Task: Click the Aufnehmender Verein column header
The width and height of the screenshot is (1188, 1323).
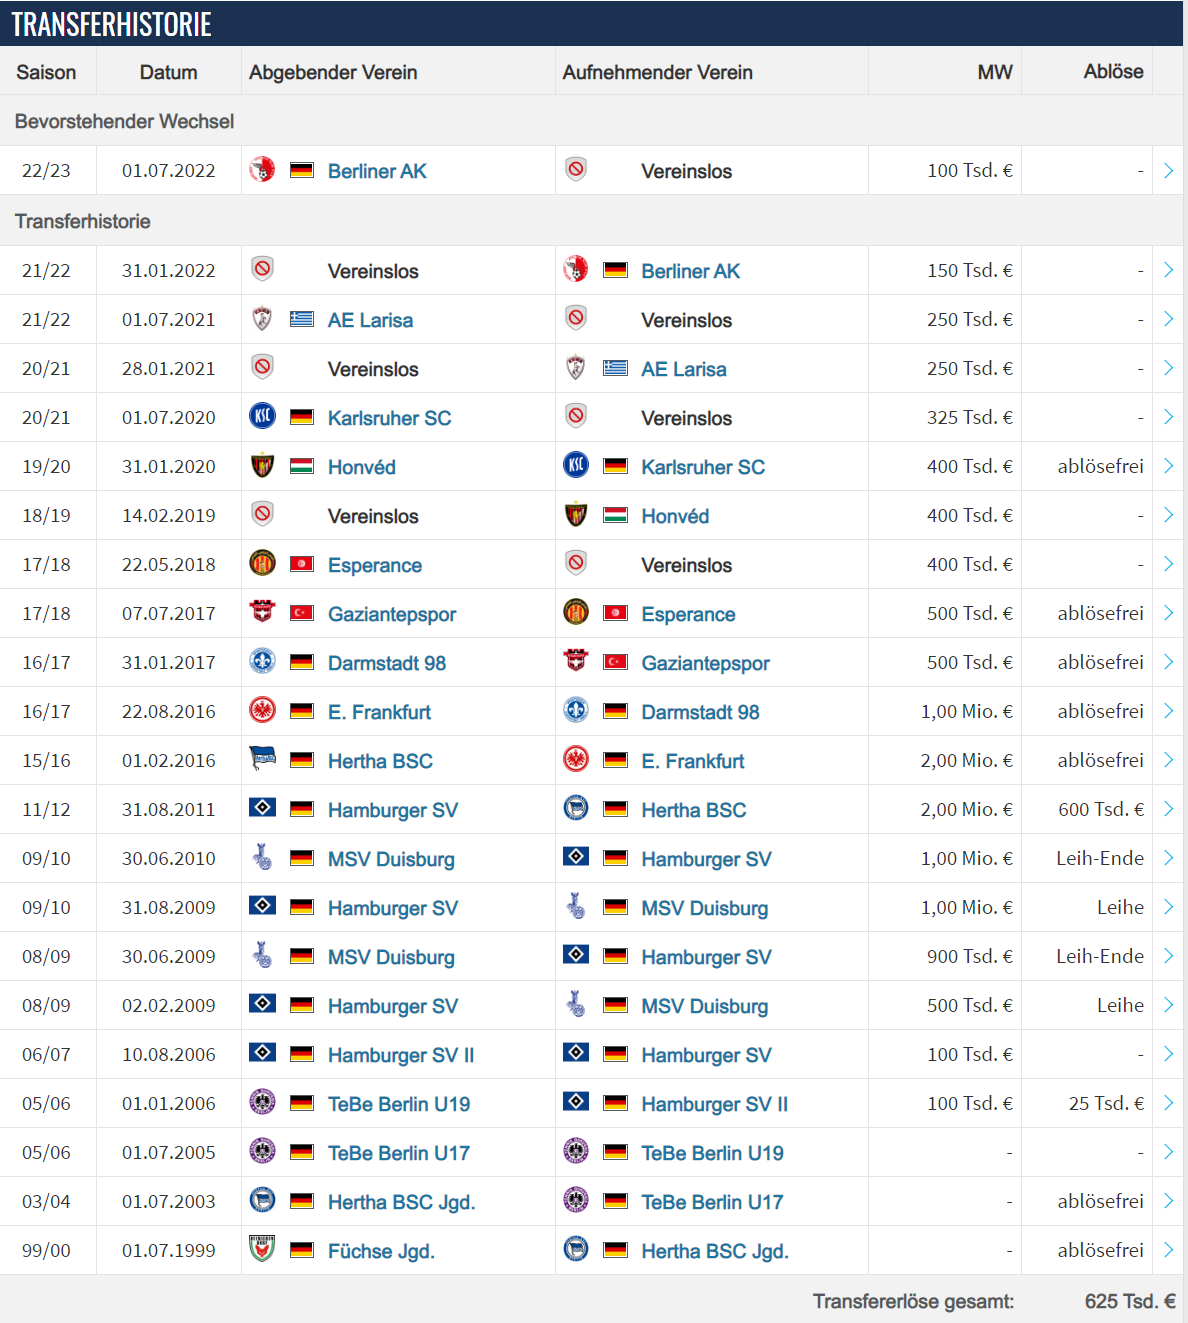Action: tap(657, 72)
